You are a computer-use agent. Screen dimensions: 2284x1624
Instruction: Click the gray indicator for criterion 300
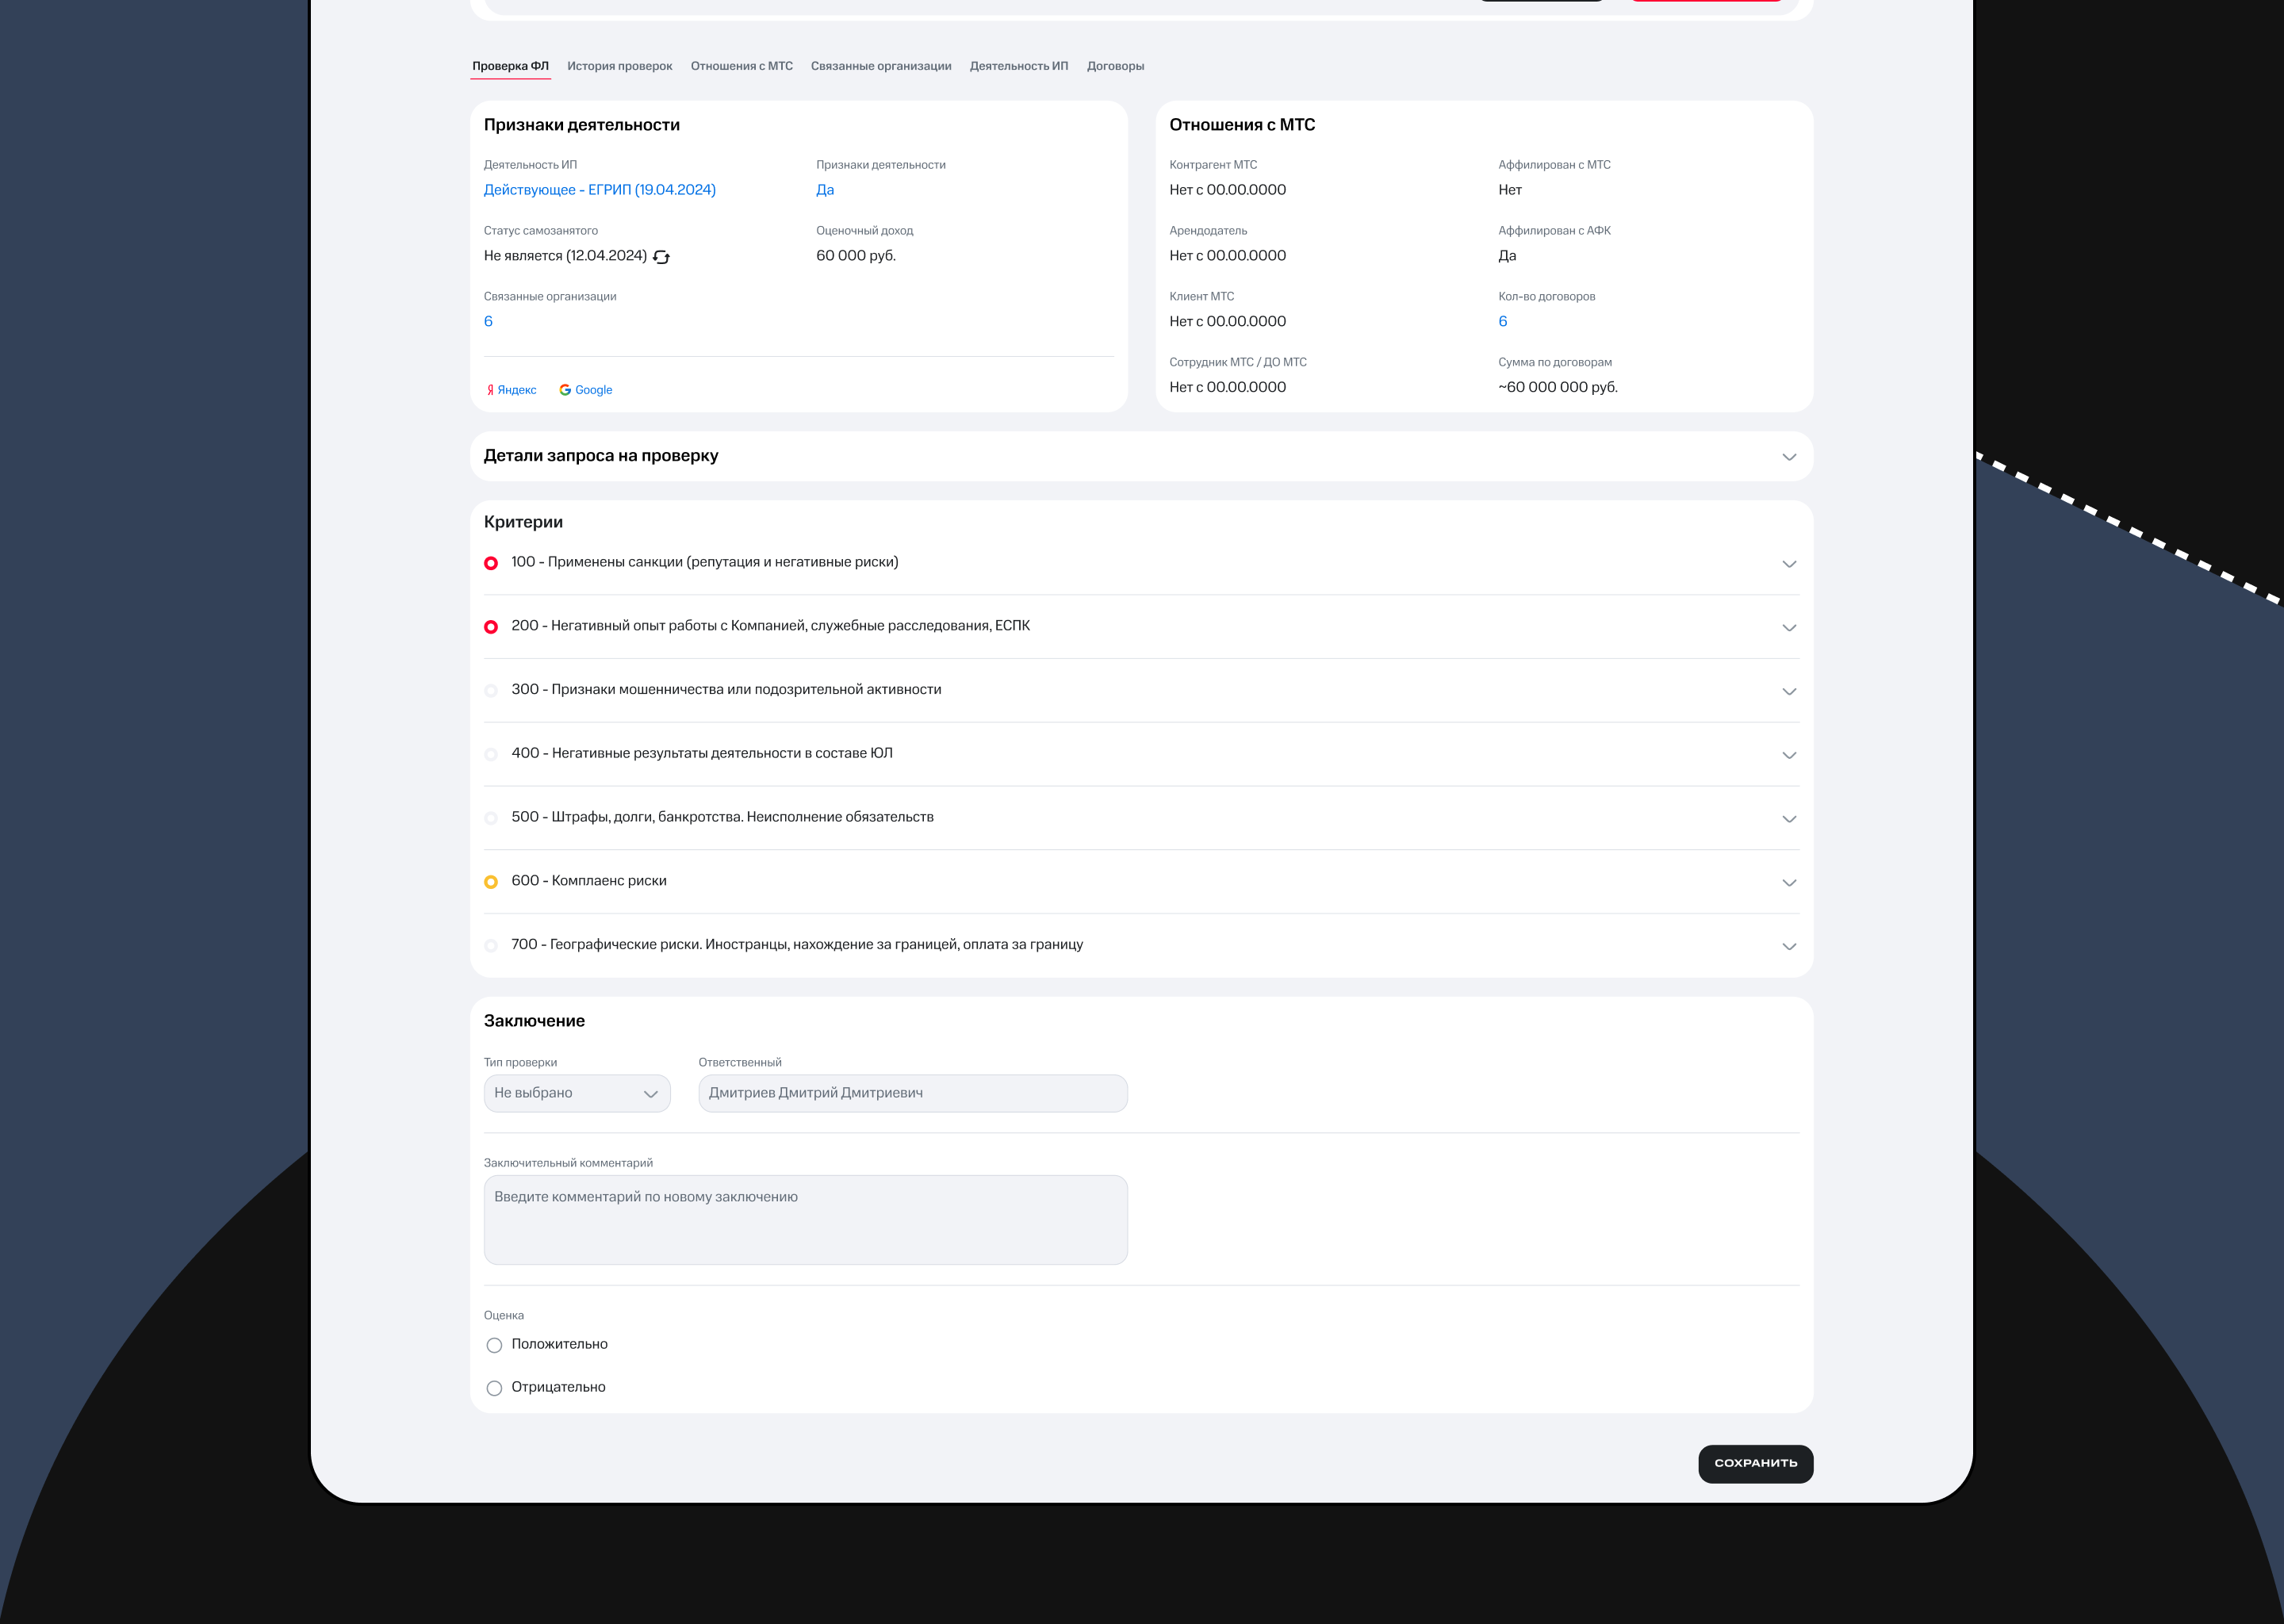pyautogui.click(x=491, y=691)
